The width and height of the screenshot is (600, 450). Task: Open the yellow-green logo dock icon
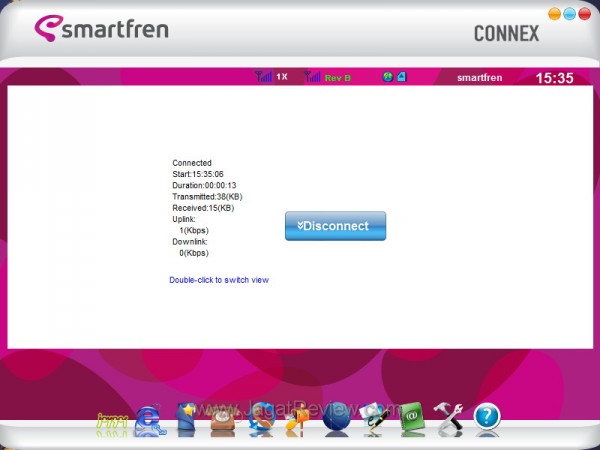[112, 421]
